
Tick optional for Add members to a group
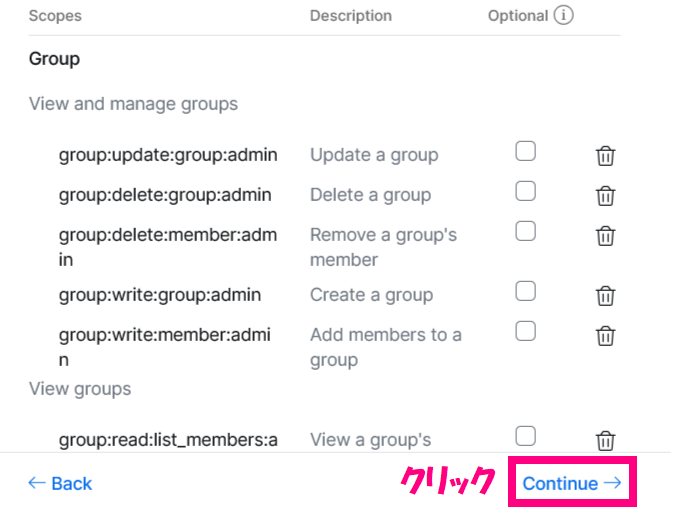pos(525,331)
